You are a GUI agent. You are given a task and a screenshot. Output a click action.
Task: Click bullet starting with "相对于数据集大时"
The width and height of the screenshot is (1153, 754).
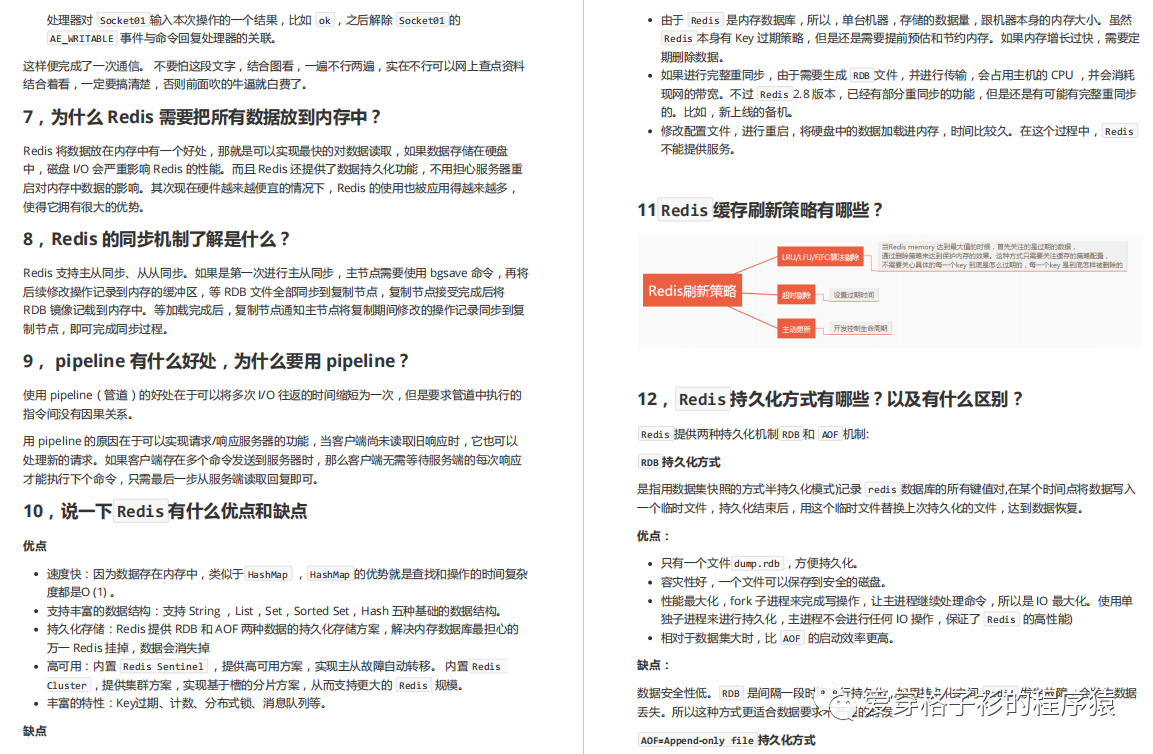coord(777,639)
